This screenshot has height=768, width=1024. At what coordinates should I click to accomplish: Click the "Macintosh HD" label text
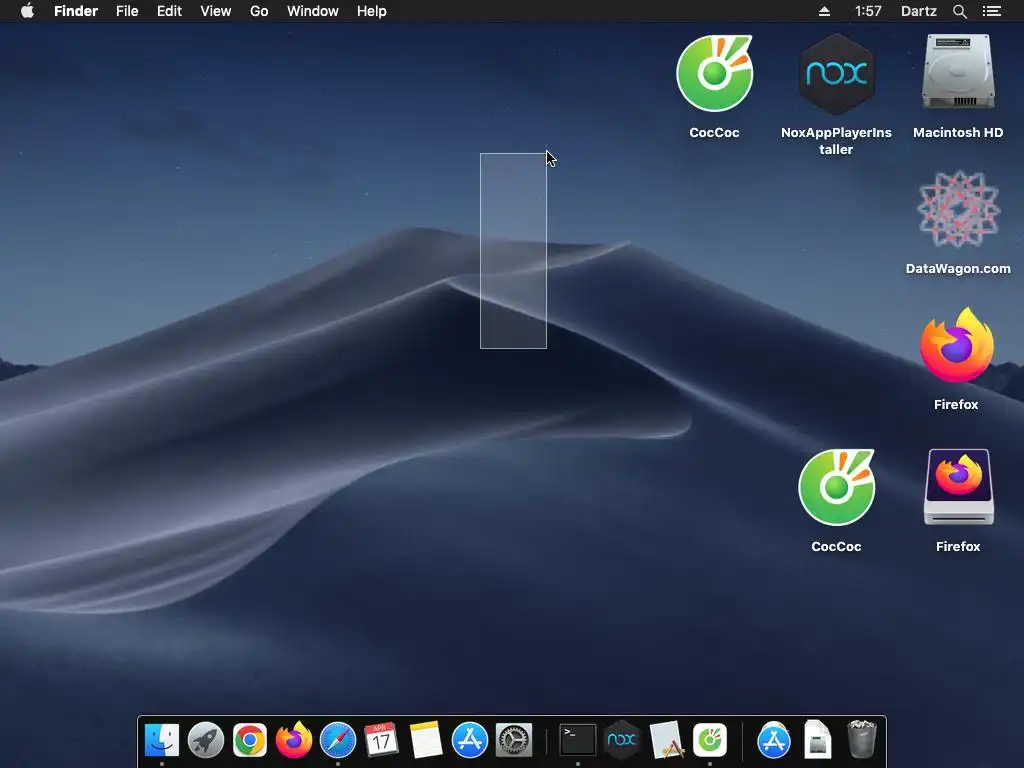958,133
